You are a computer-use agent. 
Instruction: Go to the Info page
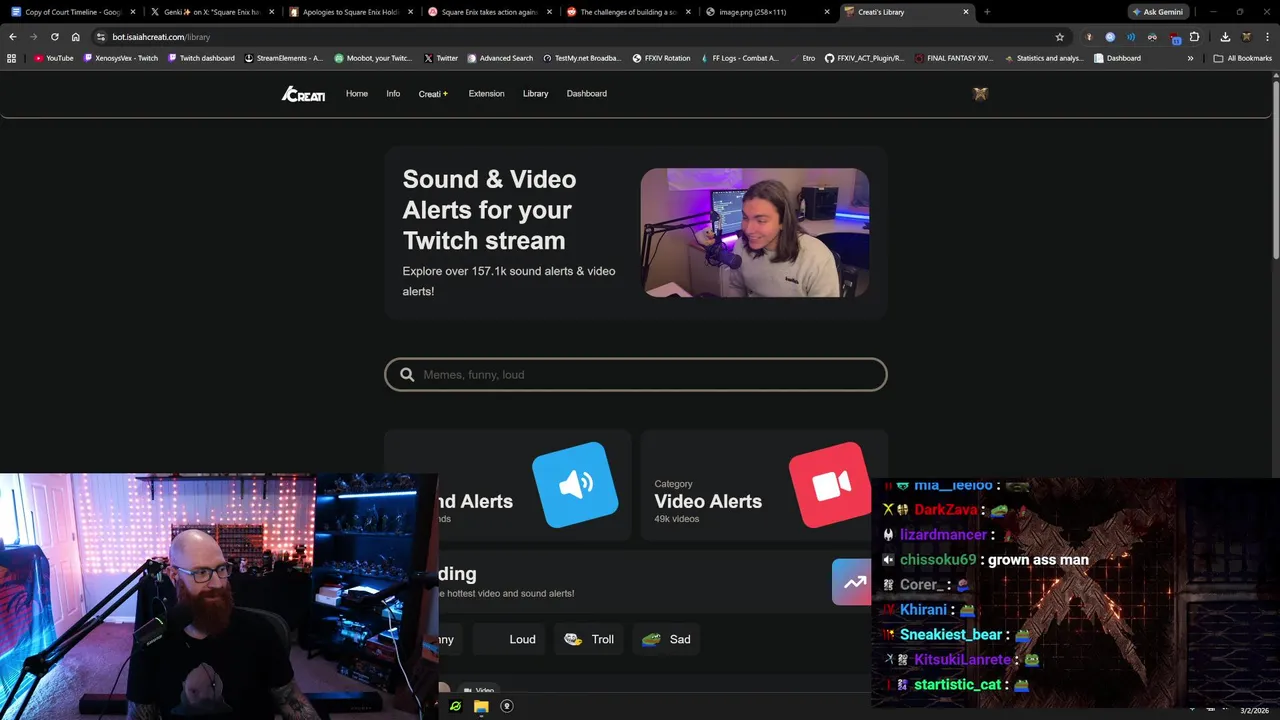393,94
